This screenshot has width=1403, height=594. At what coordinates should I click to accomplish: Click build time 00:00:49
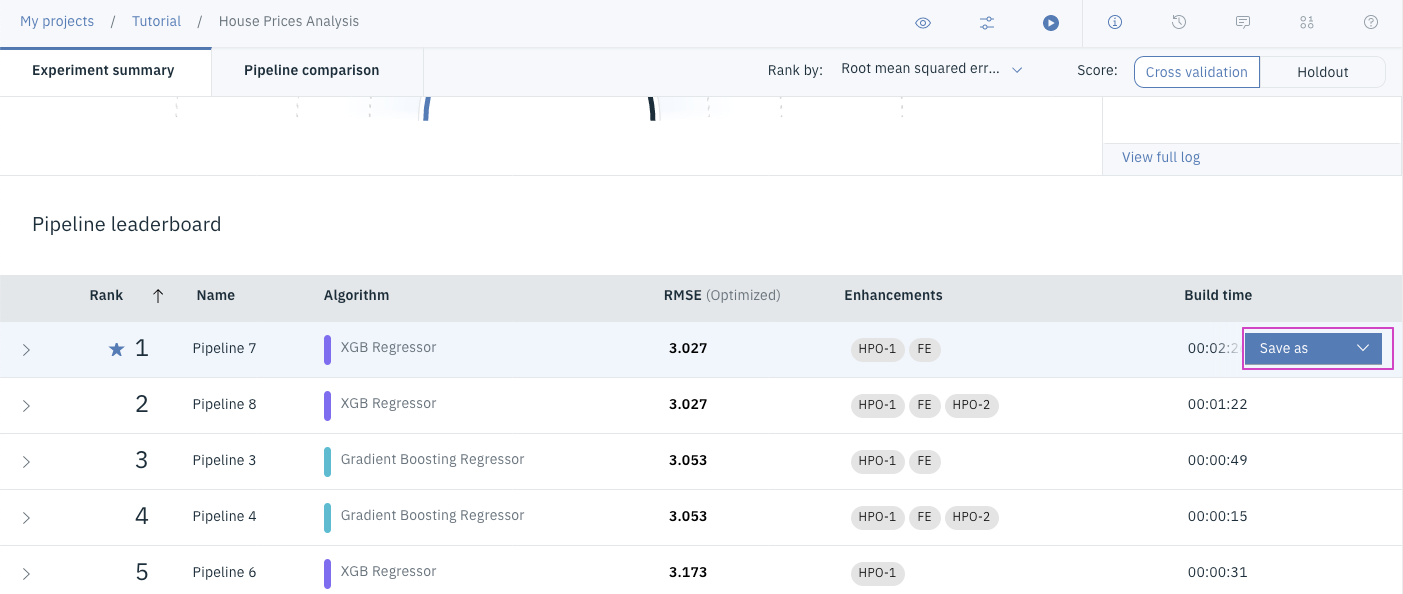(x=1217, y=460)
